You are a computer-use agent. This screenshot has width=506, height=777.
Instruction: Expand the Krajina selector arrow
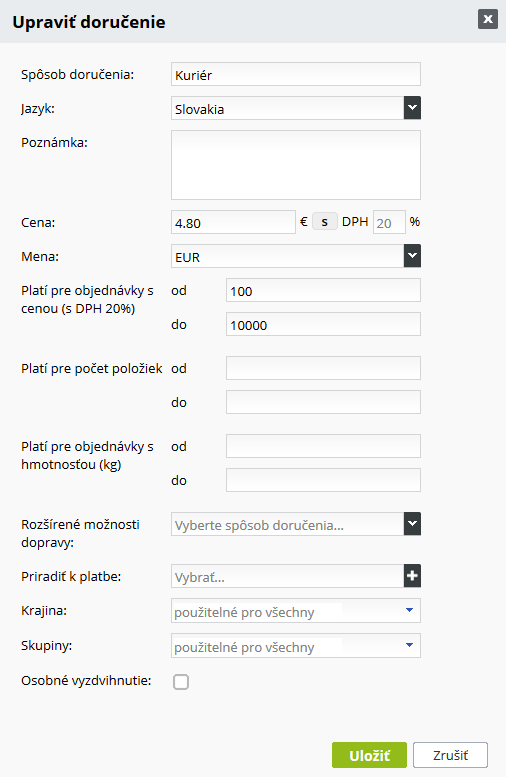(409, 610)
